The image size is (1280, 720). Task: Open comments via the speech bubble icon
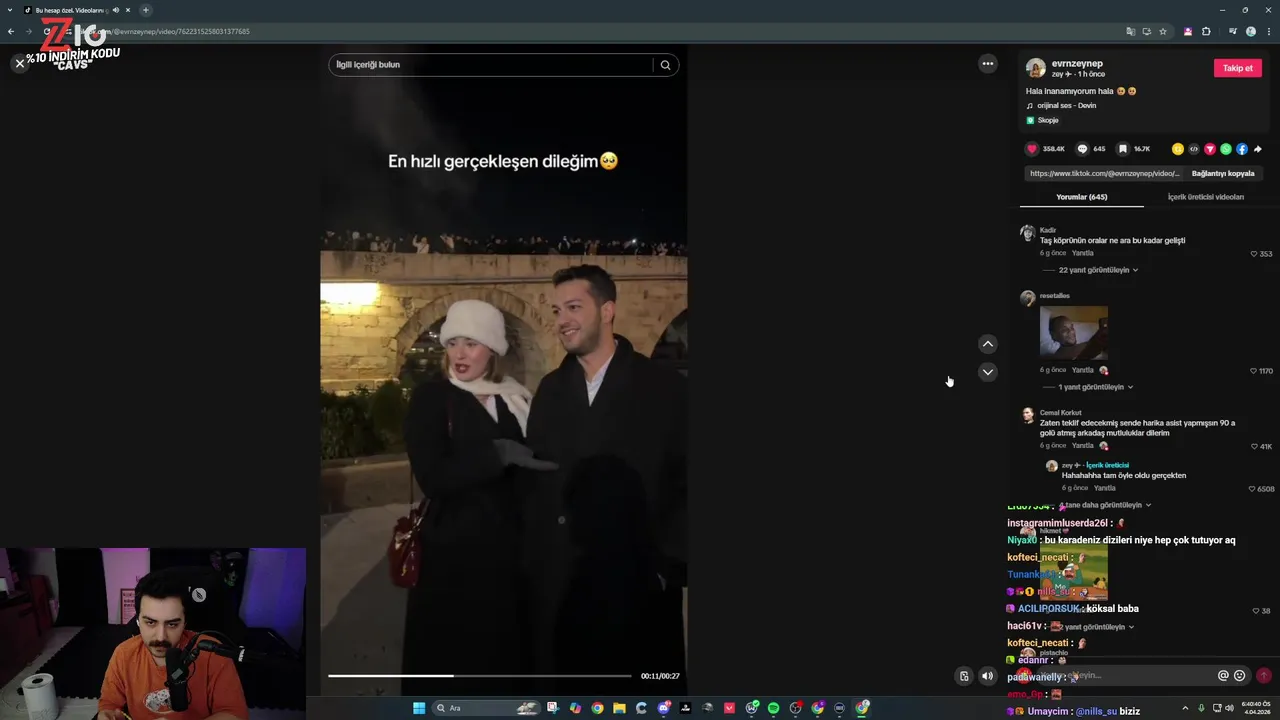point(1082,149)
